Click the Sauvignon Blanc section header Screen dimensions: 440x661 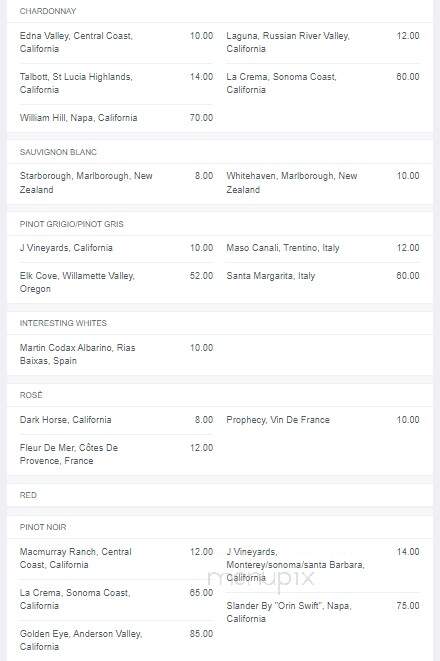point(58,152)
